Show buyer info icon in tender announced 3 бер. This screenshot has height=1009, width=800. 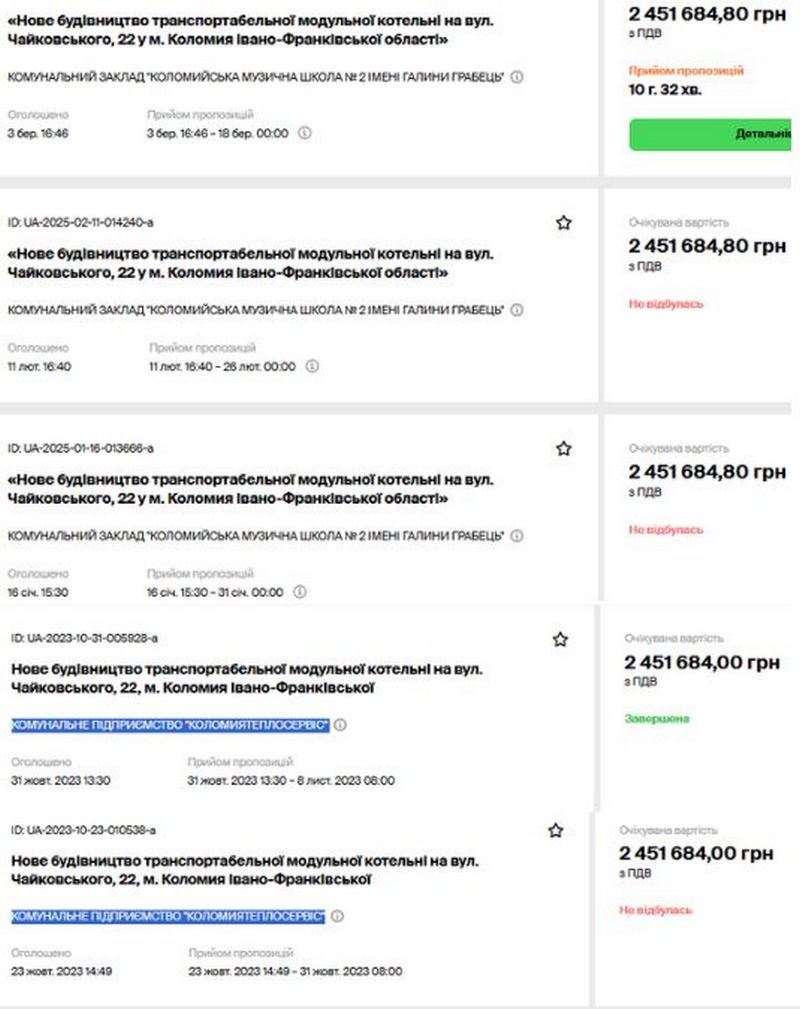[517, 77]
